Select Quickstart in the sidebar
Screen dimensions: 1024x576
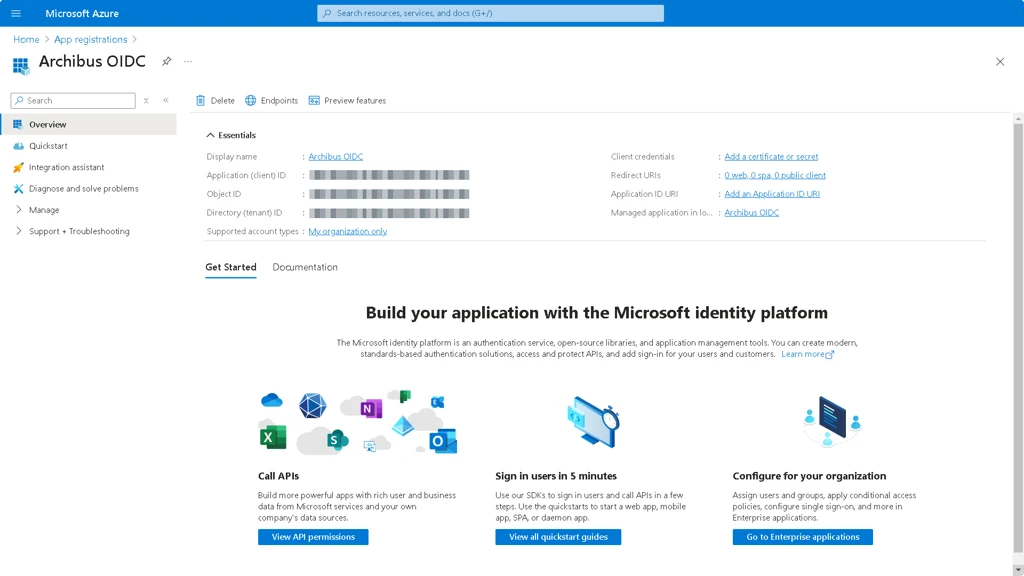[48, 146]
